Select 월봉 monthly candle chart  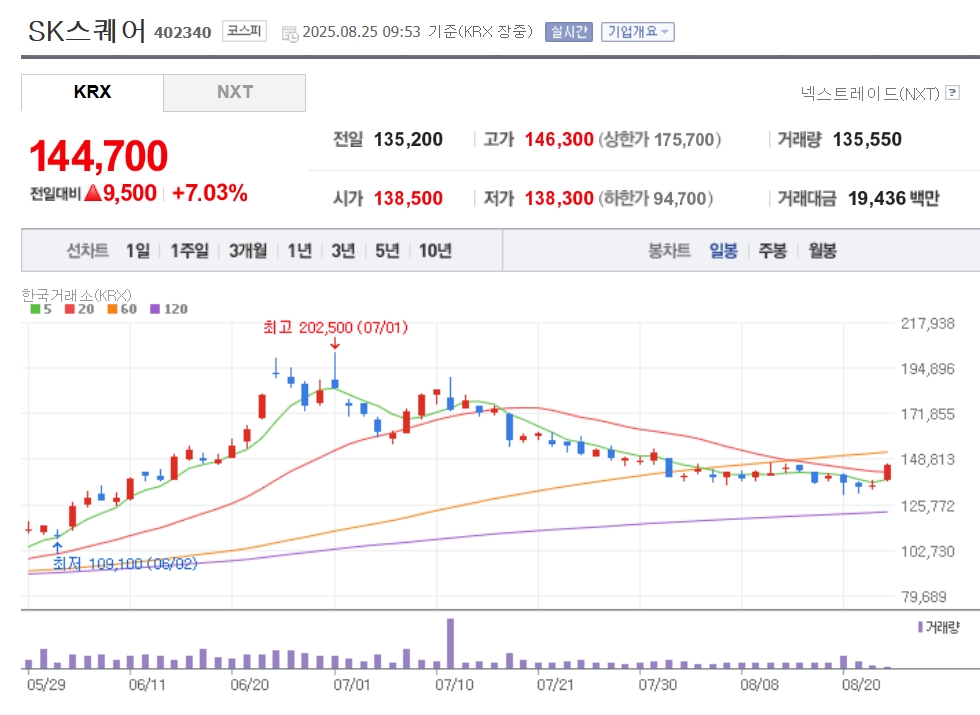tap(822, 251)
